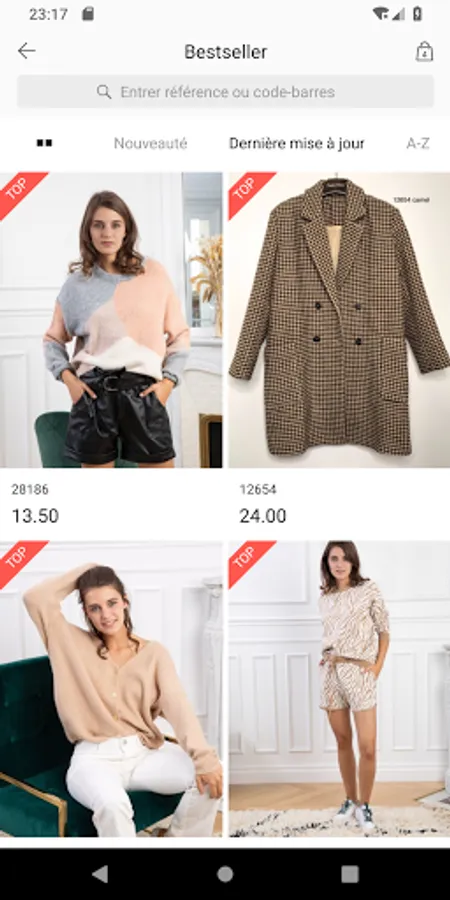Open reference 28186 product link
The width and height of the screenshot is (450, 900).
[x=30, y=490]
